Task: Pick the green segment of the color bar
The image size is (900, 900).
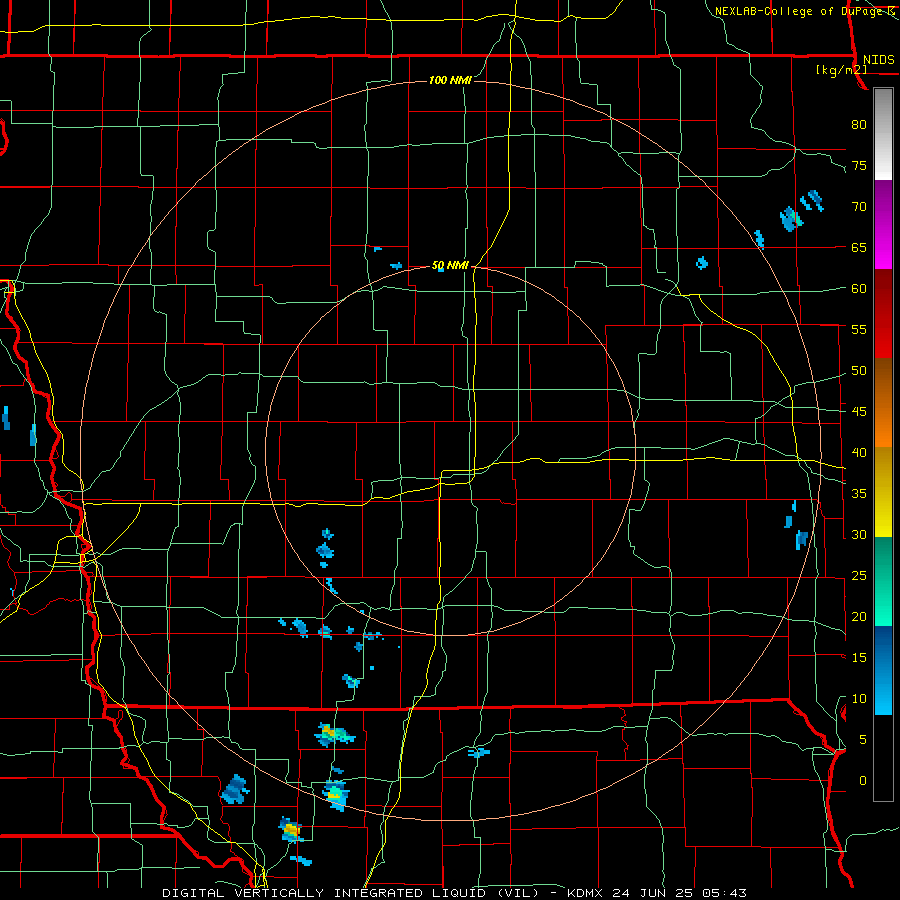Action: (883, 581)
